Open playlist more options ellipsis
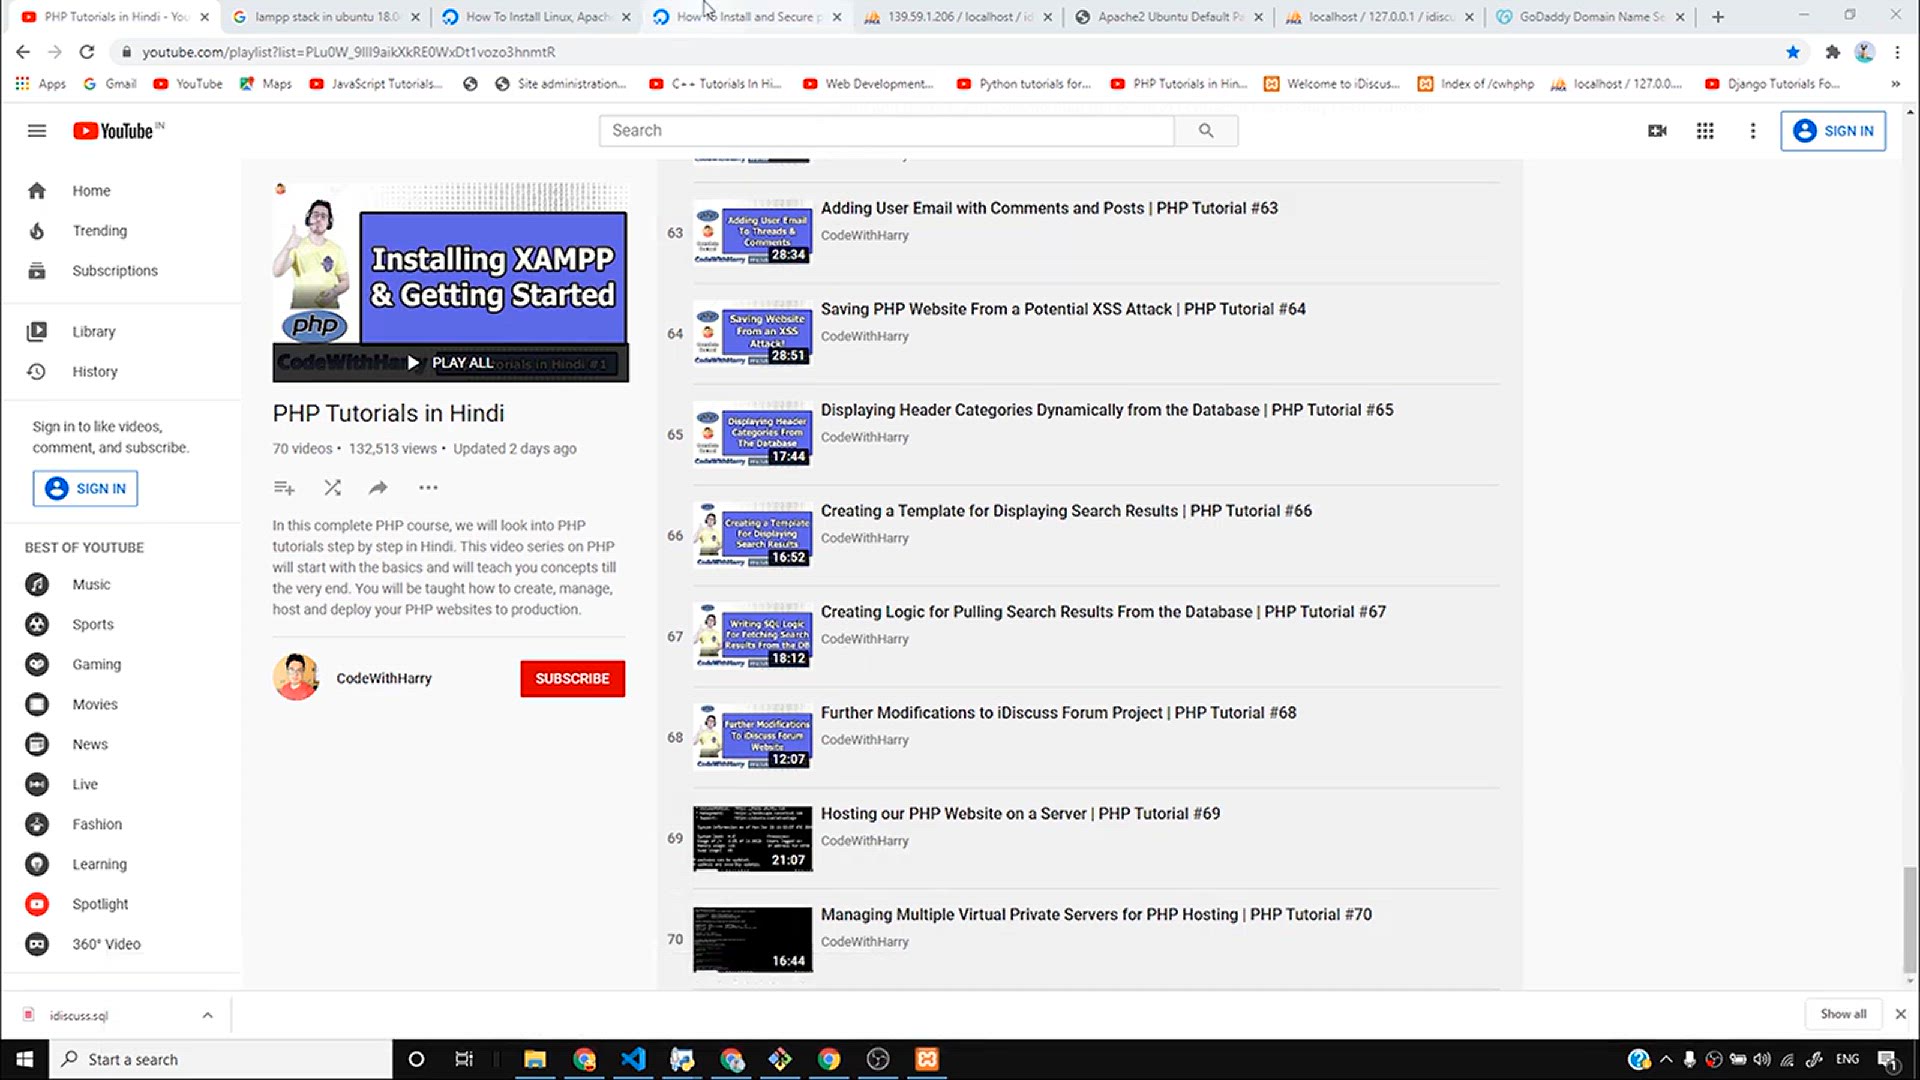Viewport: 1920px width, 1080px height. click(x=428, y=488)
